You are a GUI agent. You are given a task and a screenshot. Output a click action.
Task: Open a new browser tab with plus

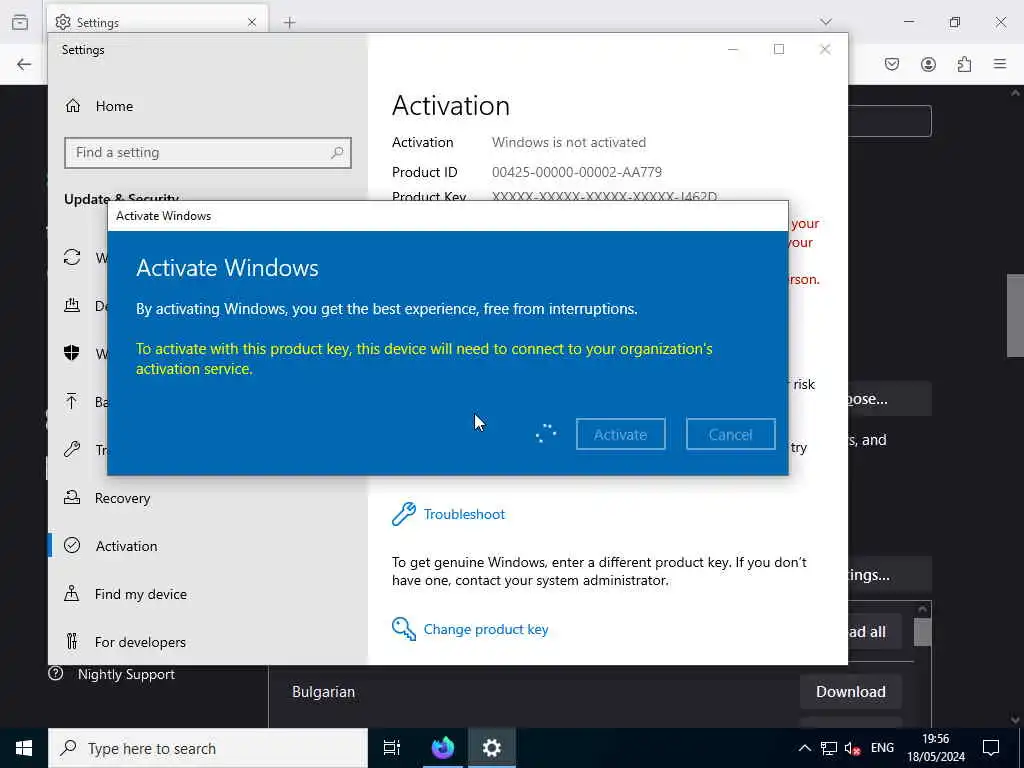click(290, 22)
